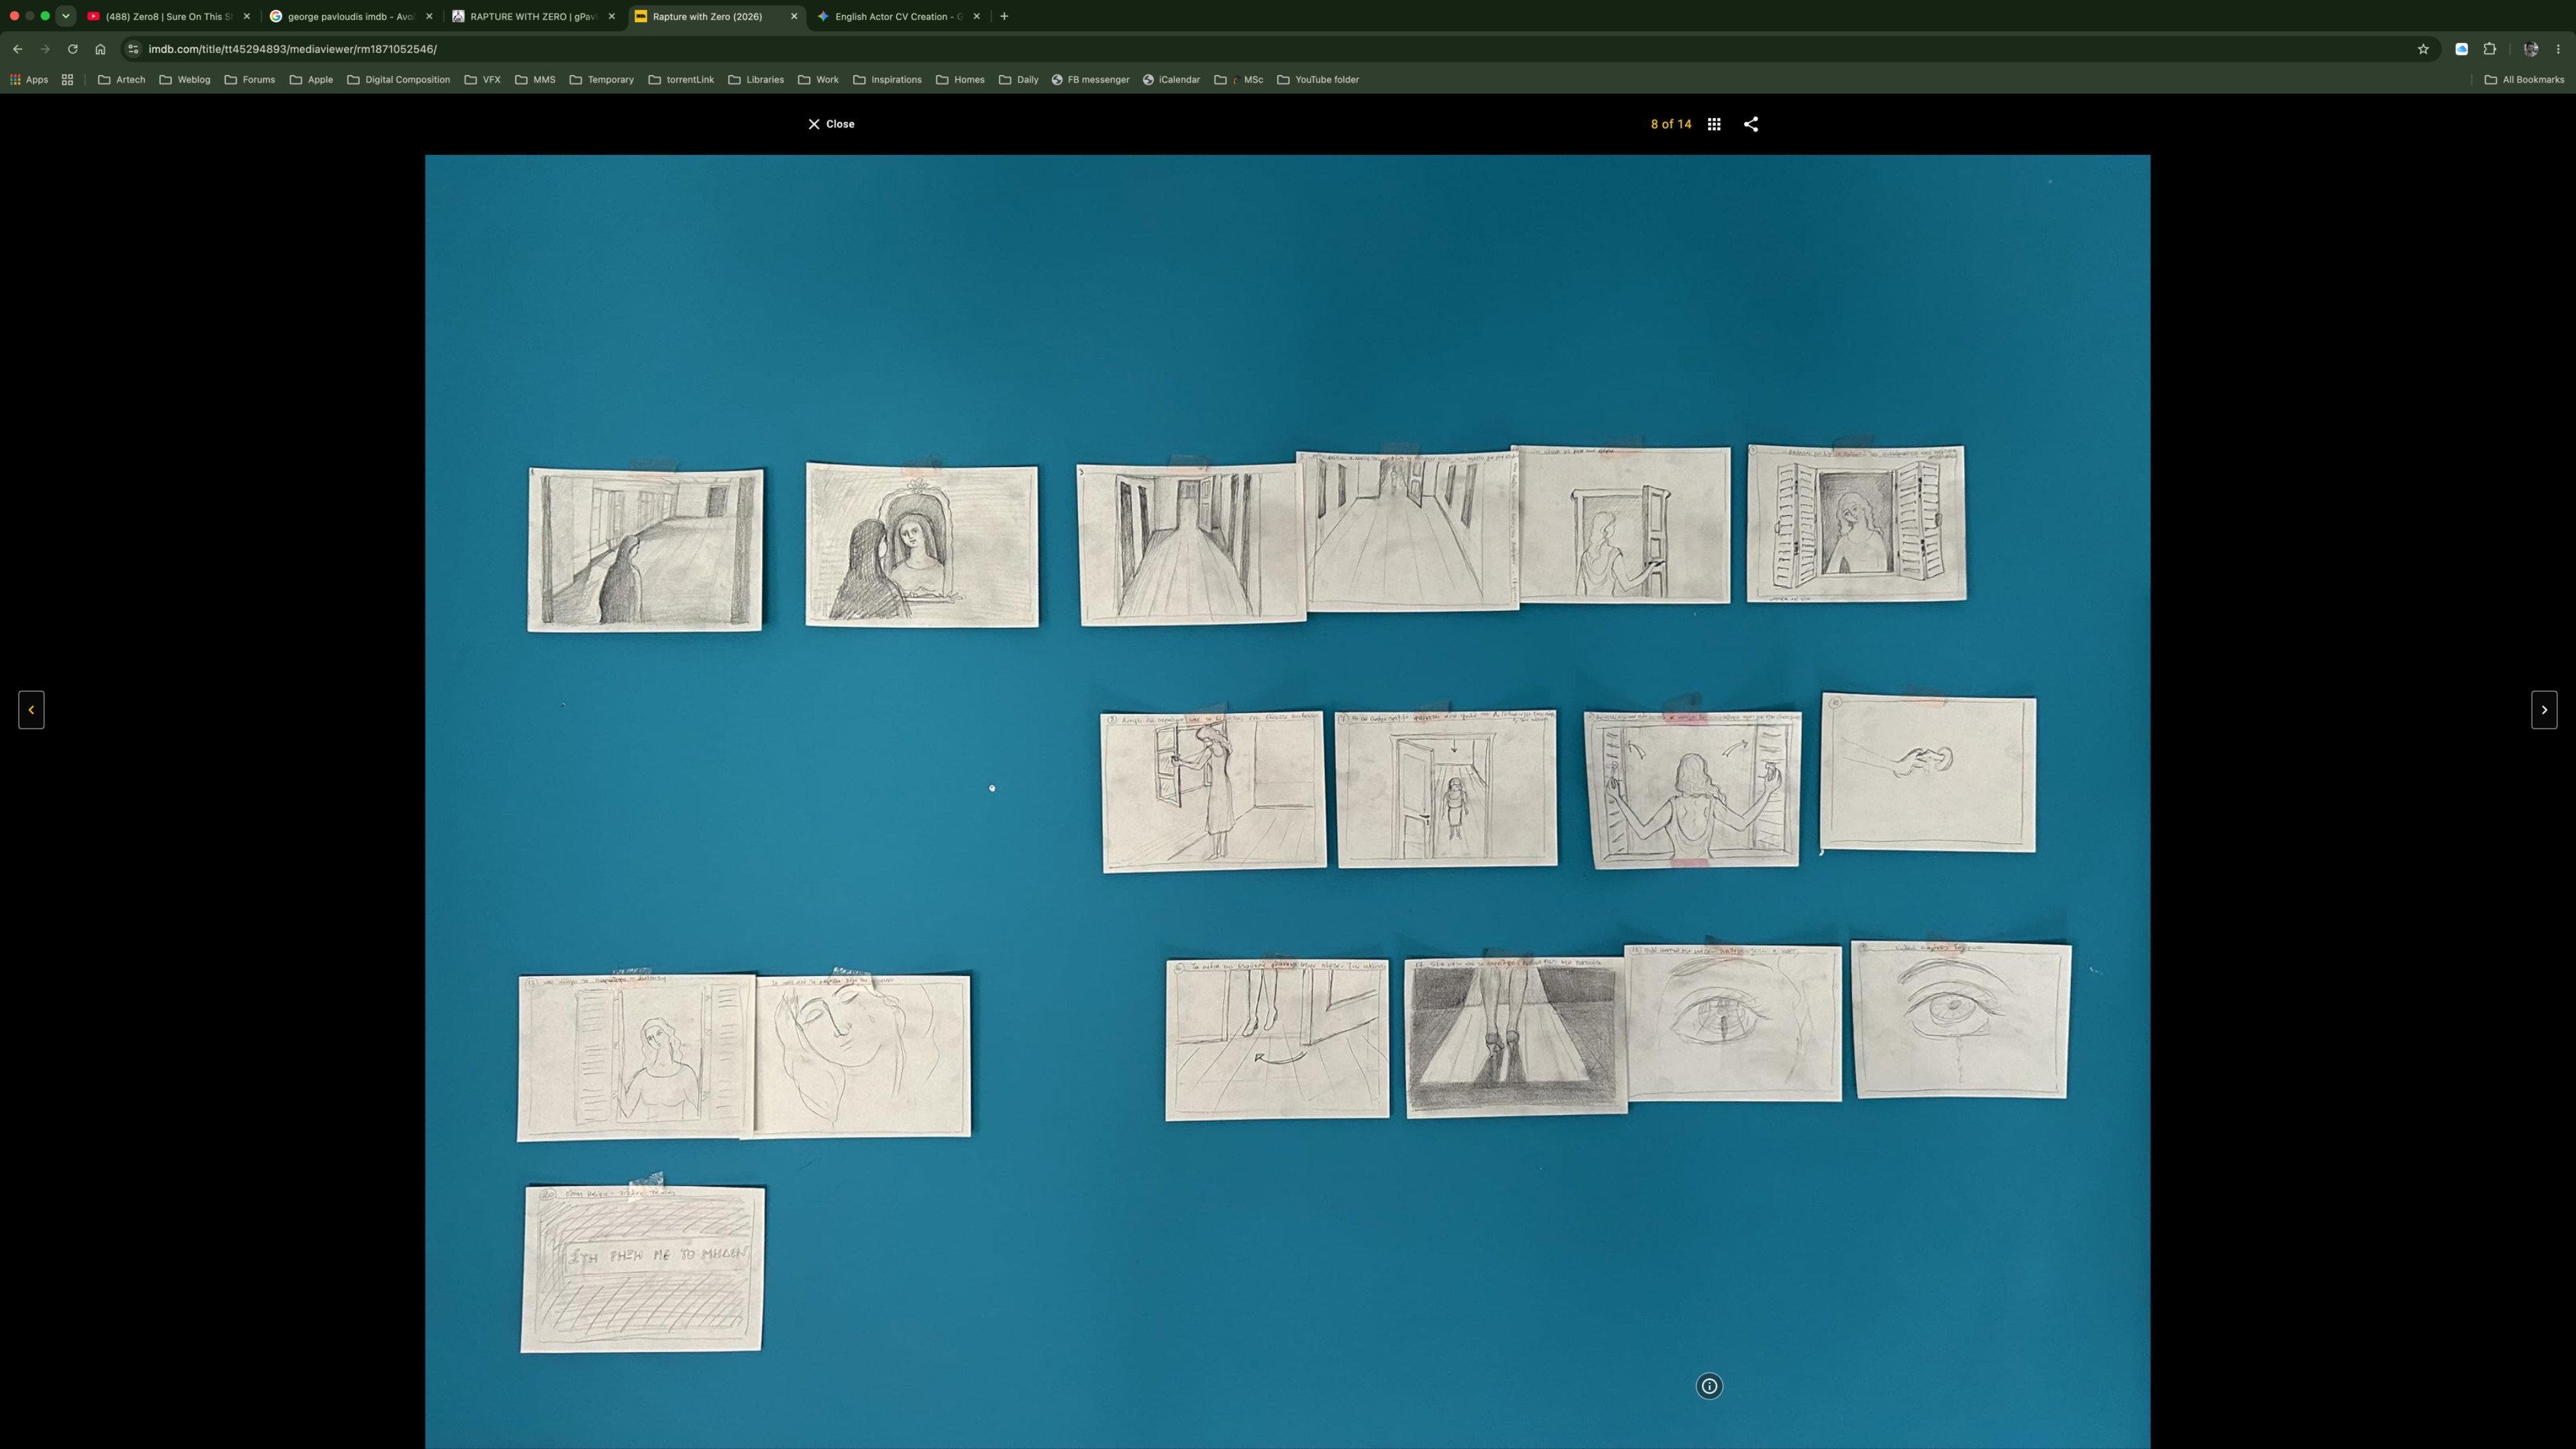Open the VFX bookmarks folder
The image size is (2576, 1449).
click(x=482, y=80)
